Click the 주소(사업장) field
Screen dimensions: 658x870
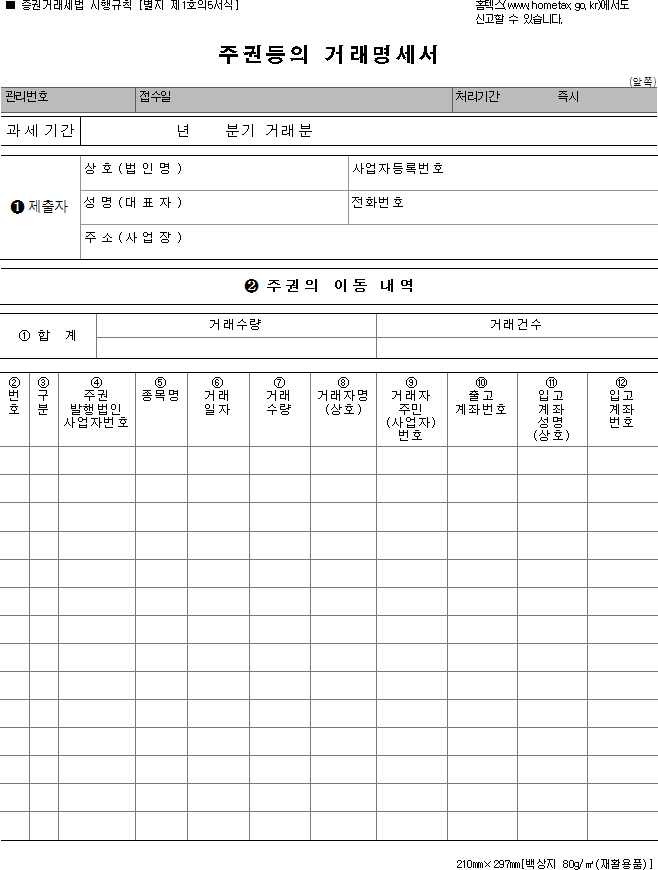(x=370, y=242)
